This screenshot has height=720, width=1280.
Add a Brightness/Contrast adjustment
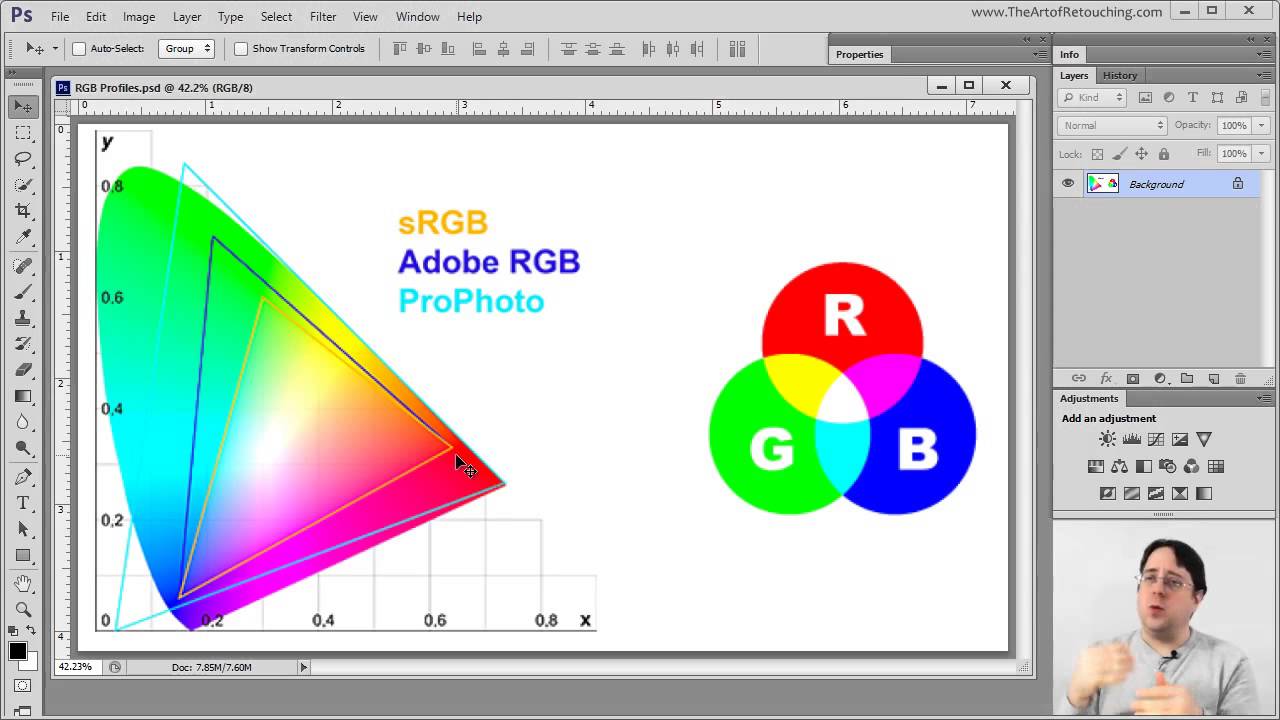tap(1107, 439)
